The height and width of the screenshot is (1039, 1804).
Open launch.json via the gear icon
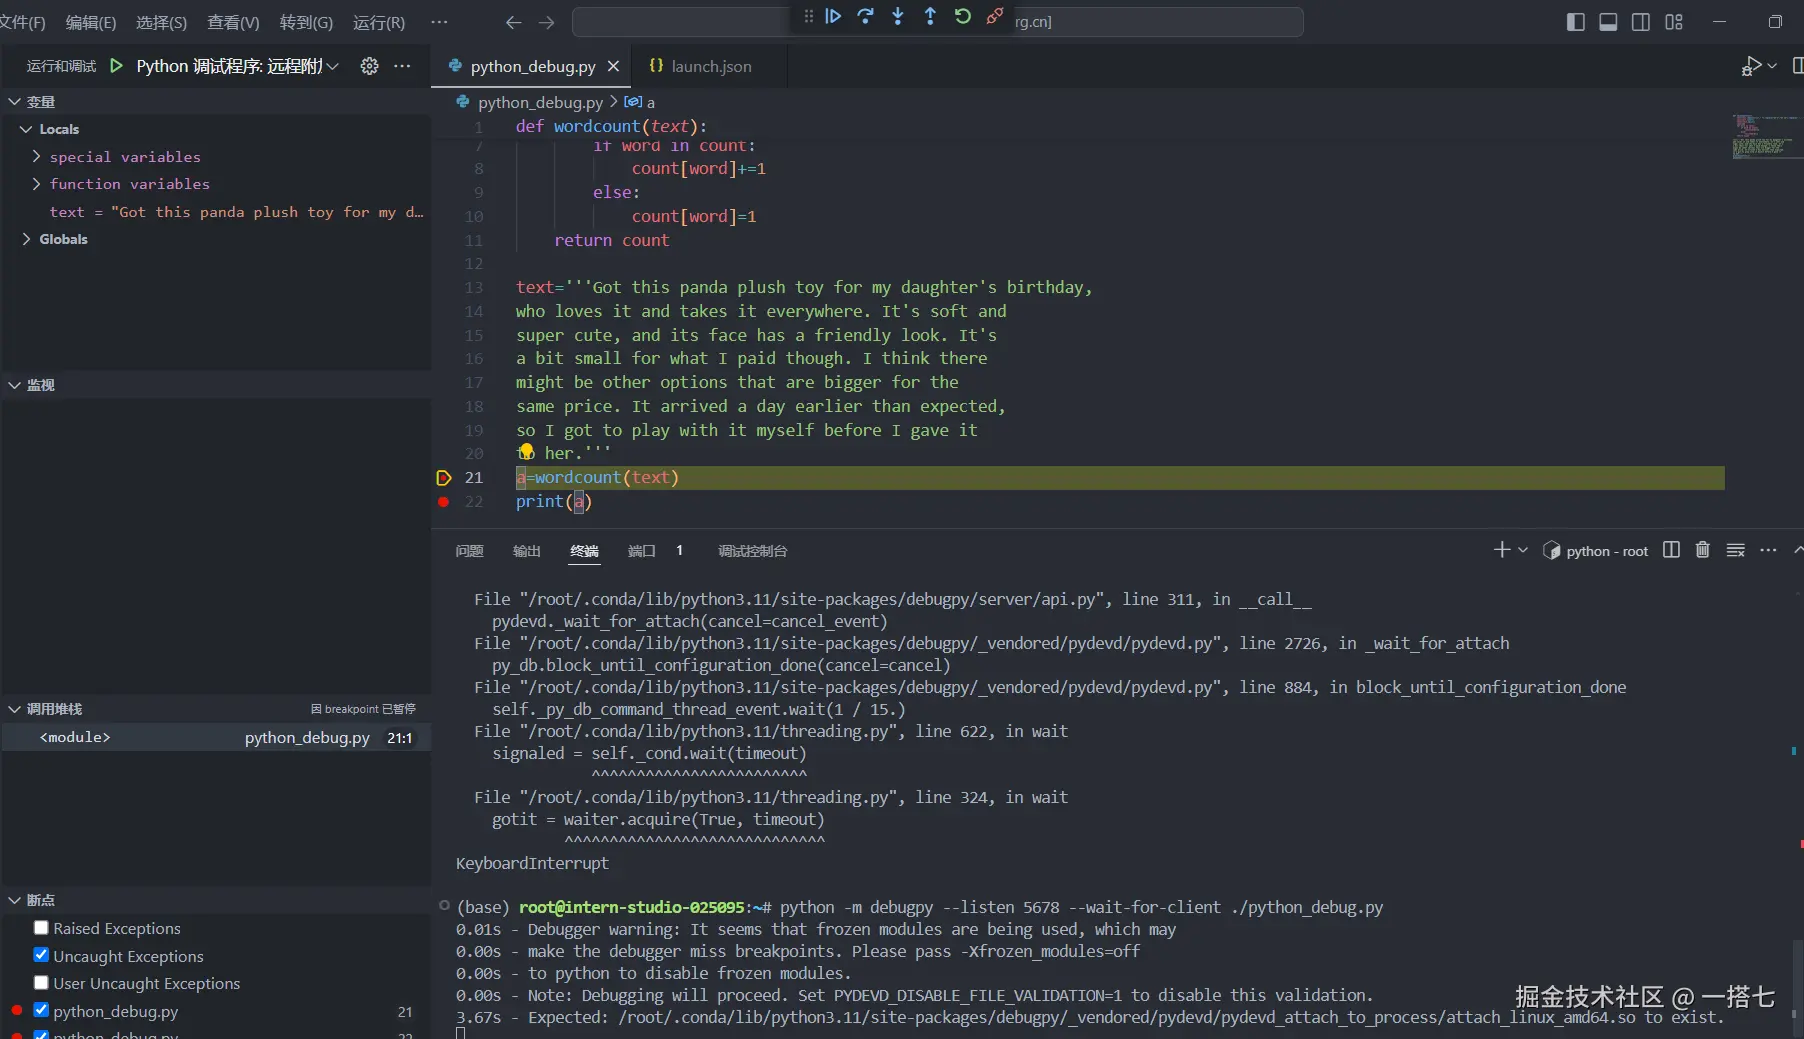369,66
